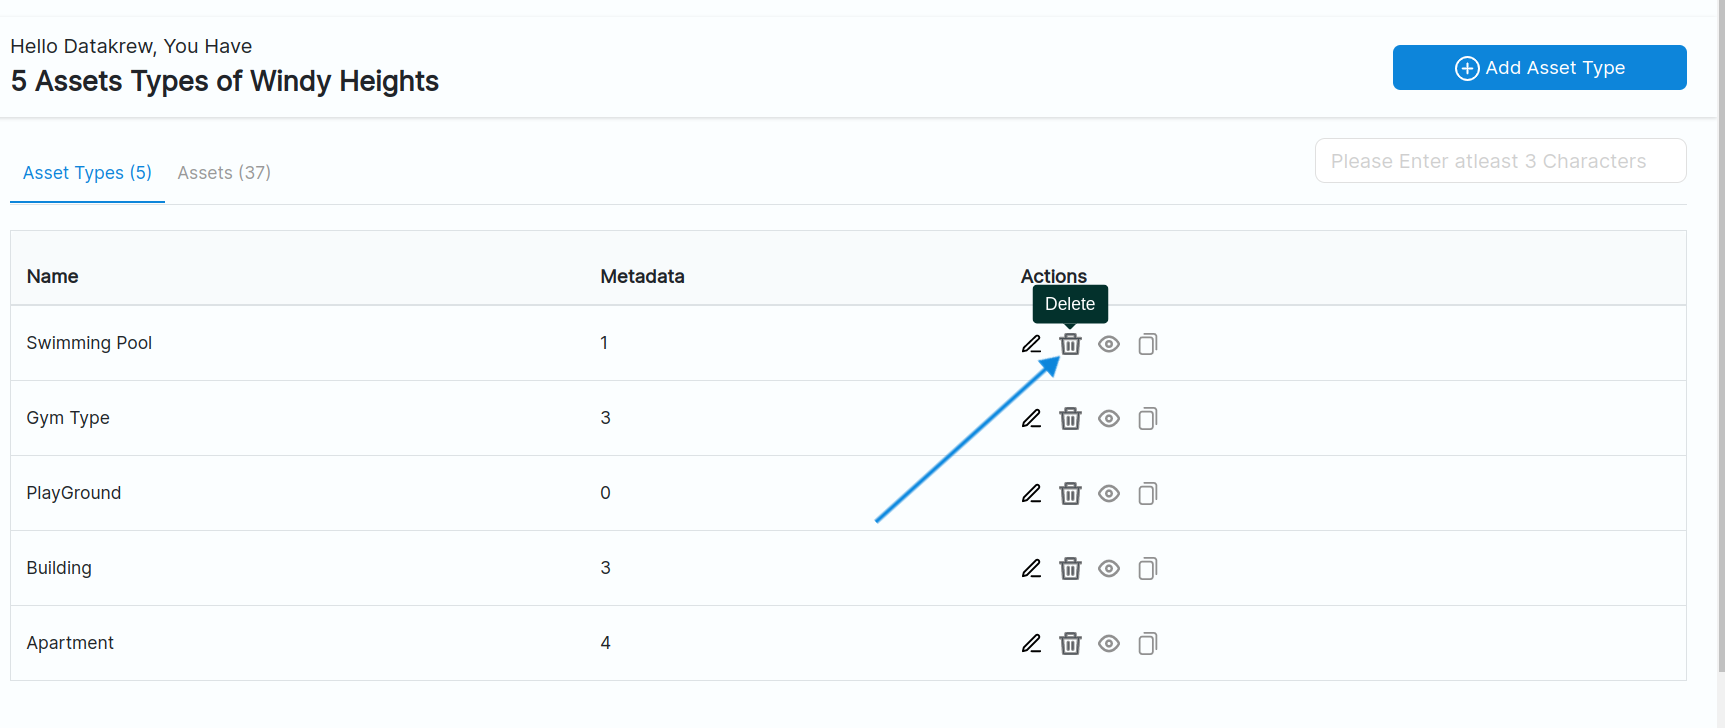Click the Name column header
Screen dimensions: 1725x728
click(x=52, y=277)
